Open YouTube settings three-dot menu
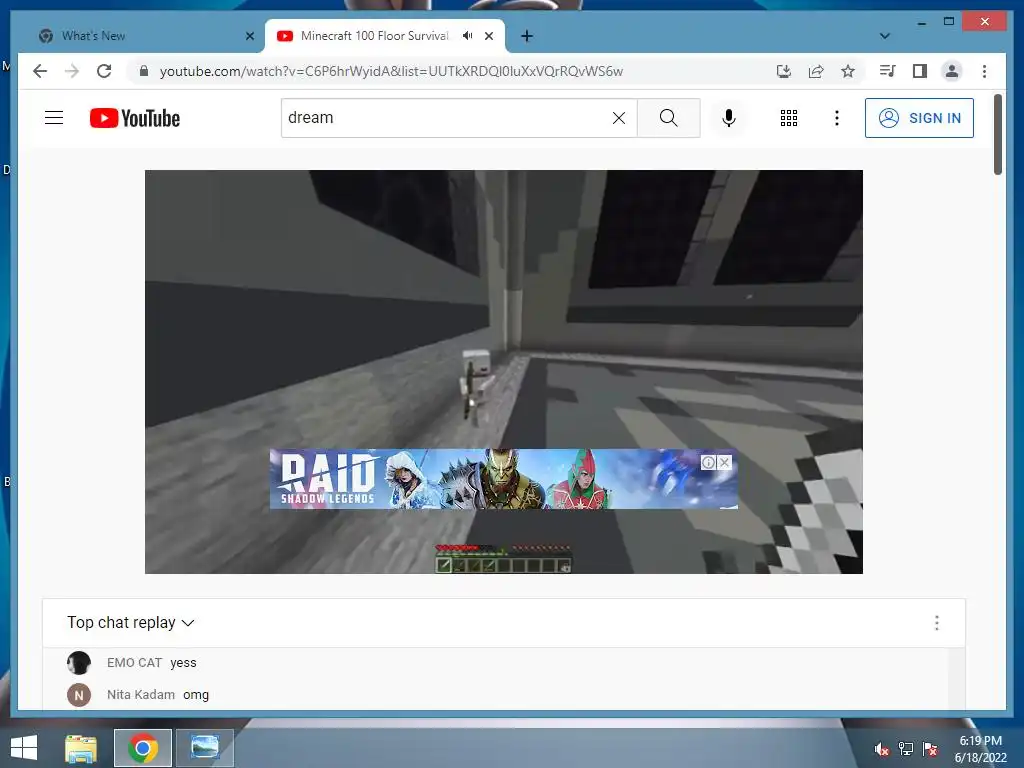 coord(837,118)
